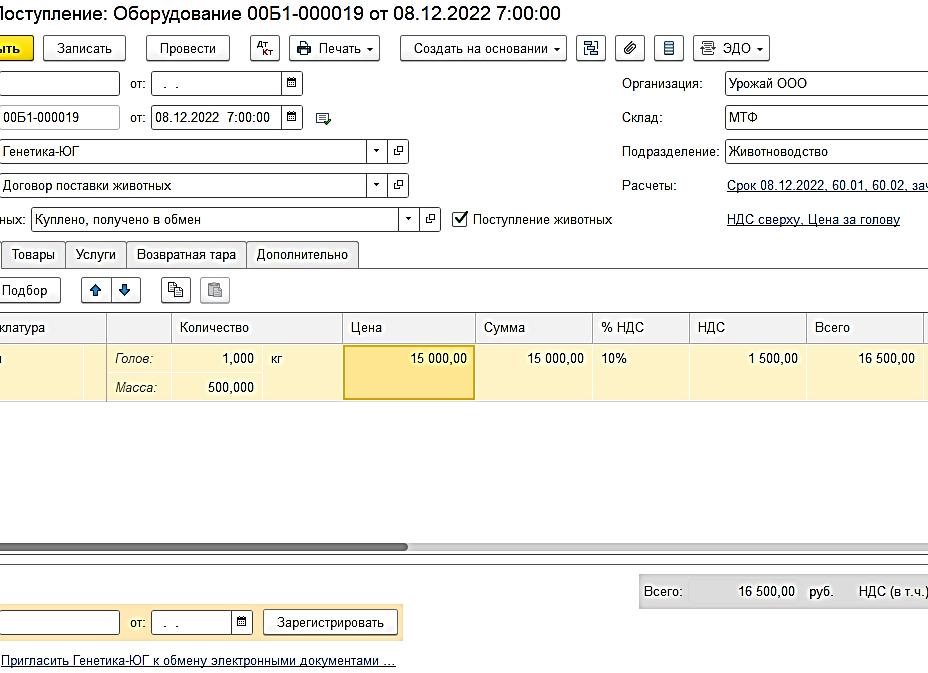This screenshot has height=673, width=928.
Task: Toggle the Поступление животных checkbox
Action: click(460, 220)
